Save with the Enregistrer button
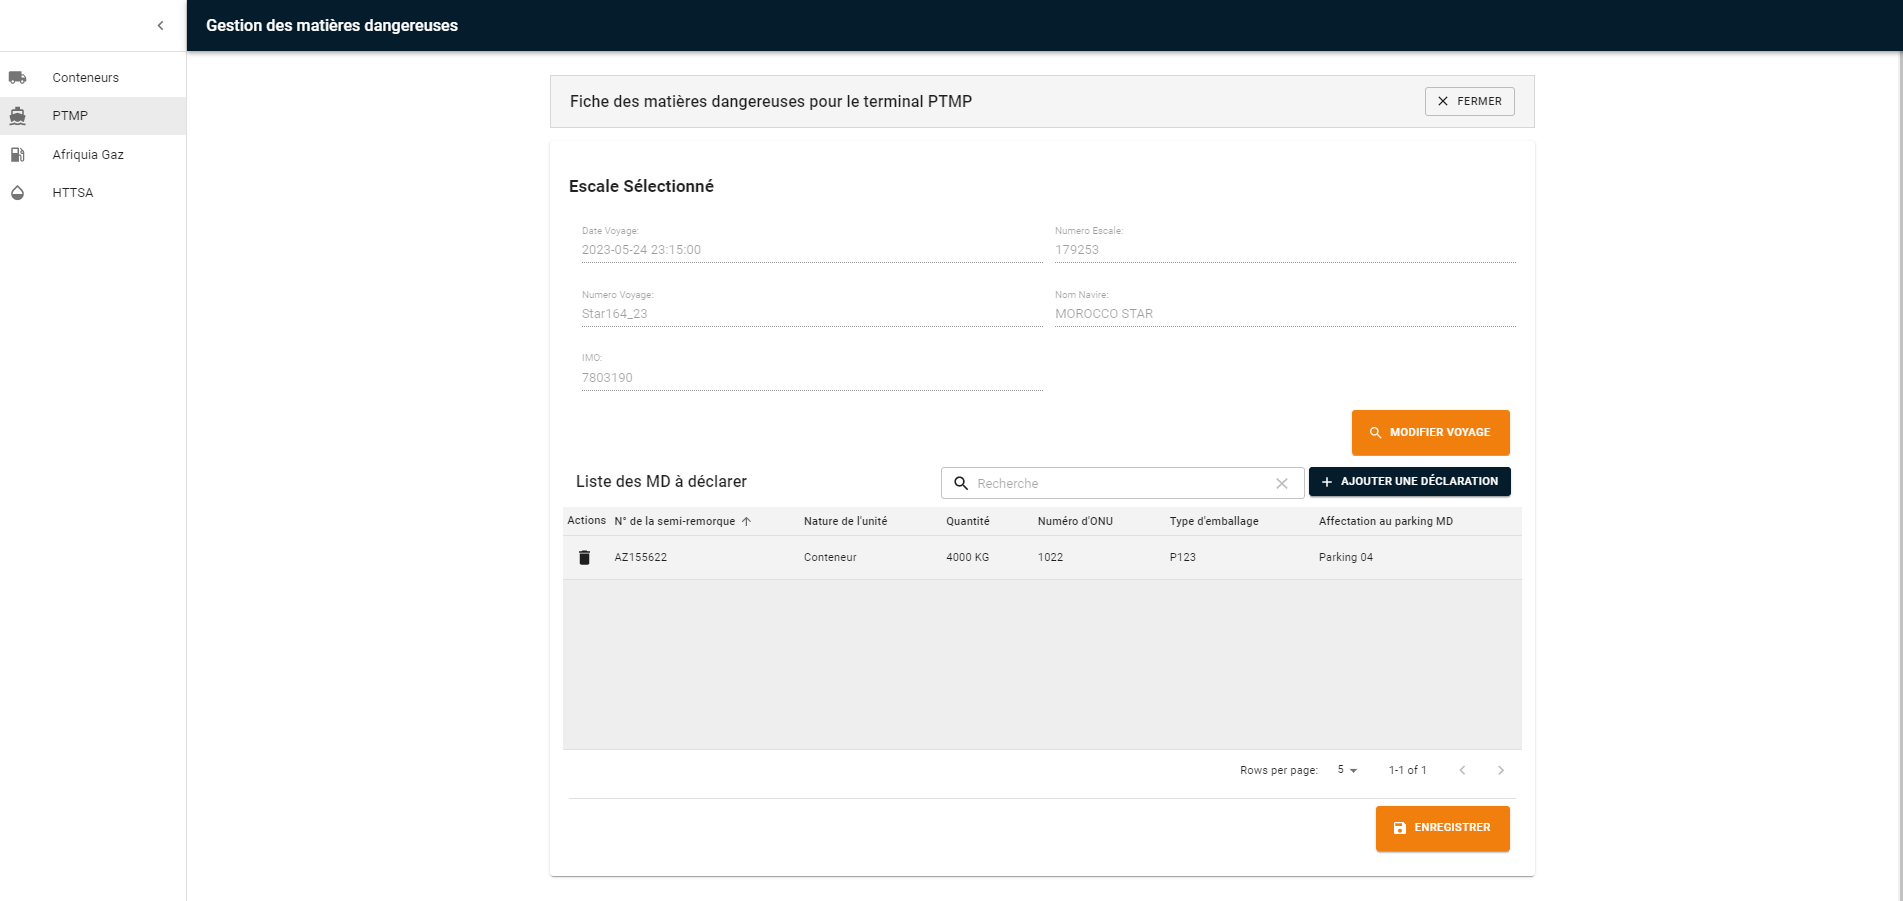The height and width of the screenshot is (901, 1903). click(x=1442, y=828)
